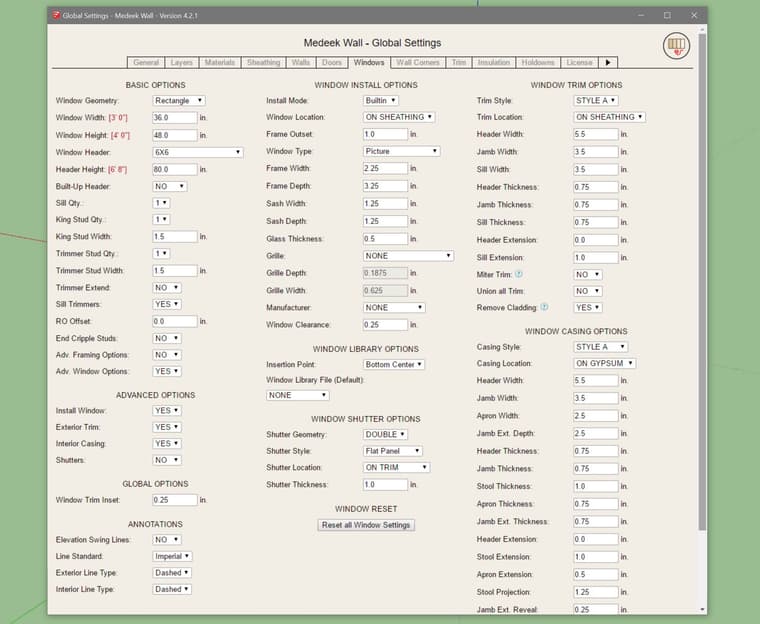Toggle Elevation Swing Lines setting
Screen dimensions: 760x624
tap(166, 539)
